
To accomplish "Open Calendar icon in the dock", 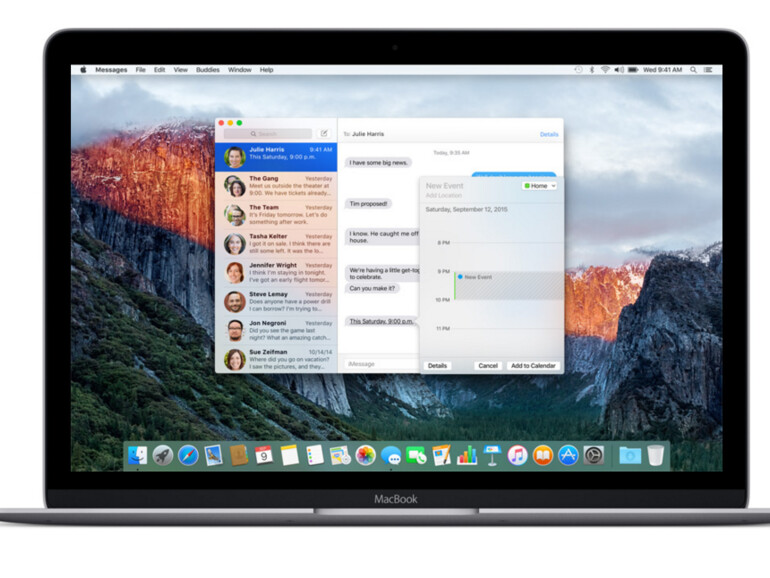I will tap(264, 455).
